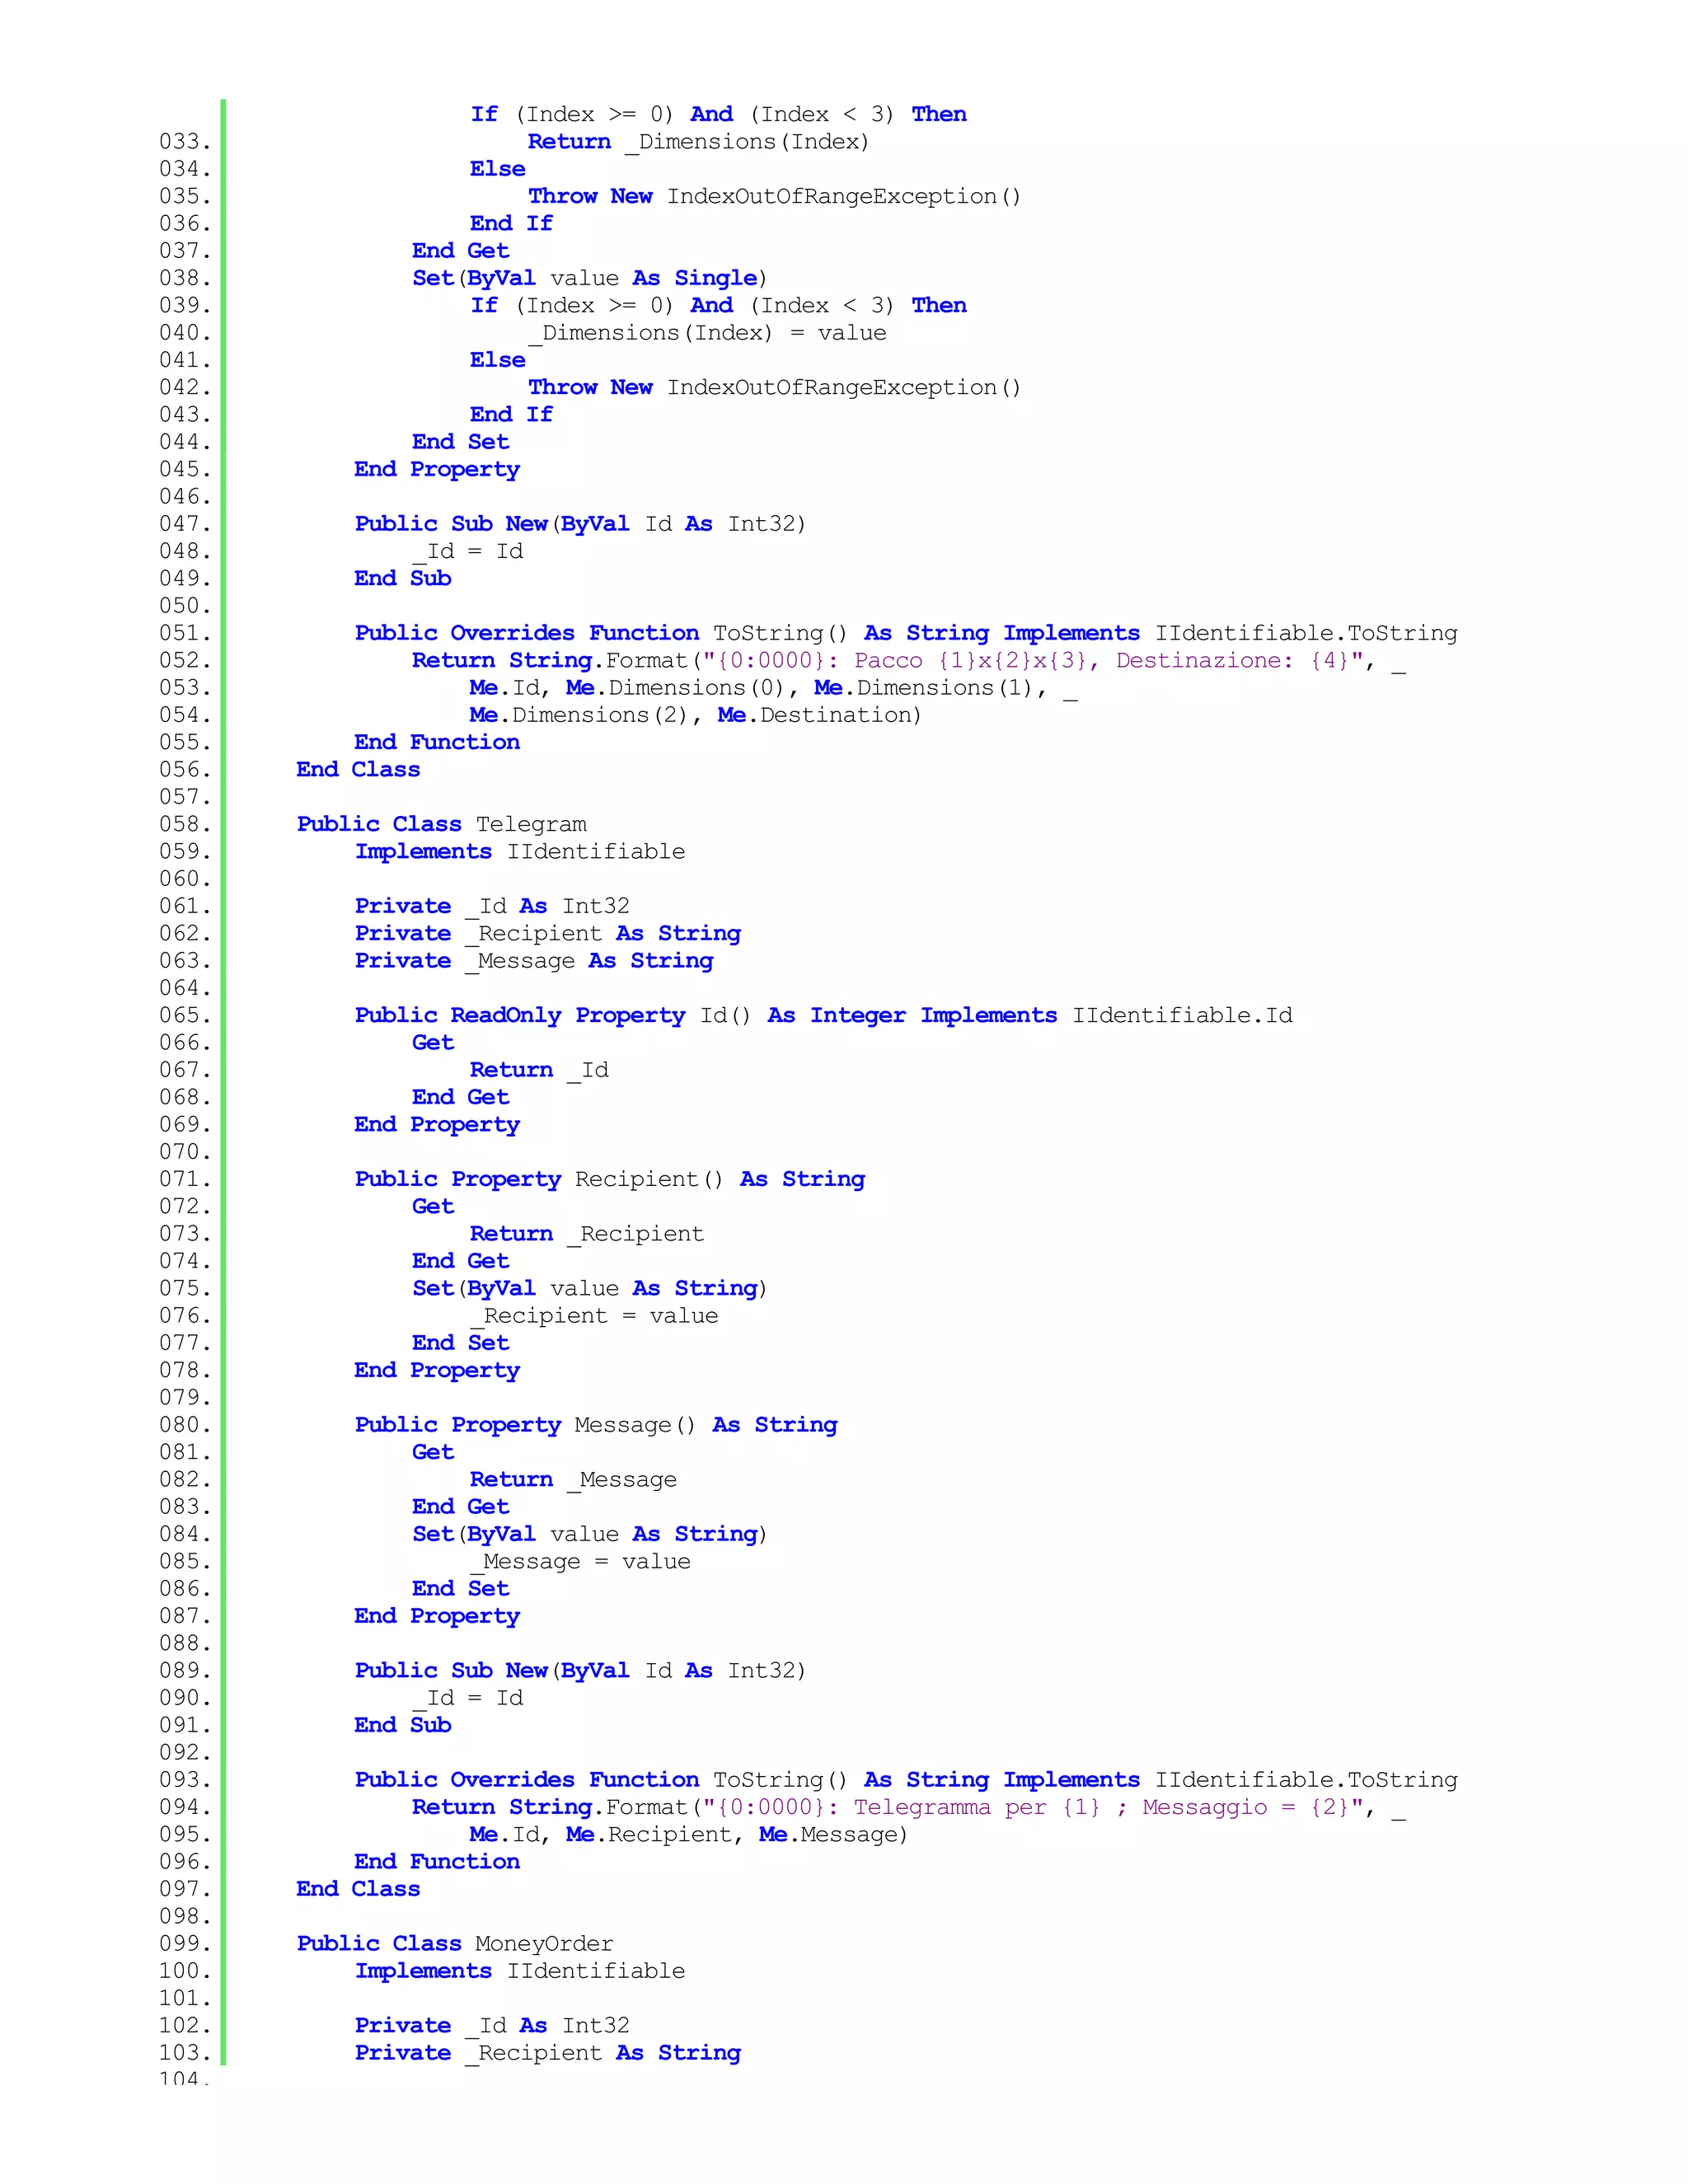
Task: Click line number 033.
Action: tap(185, 142)
